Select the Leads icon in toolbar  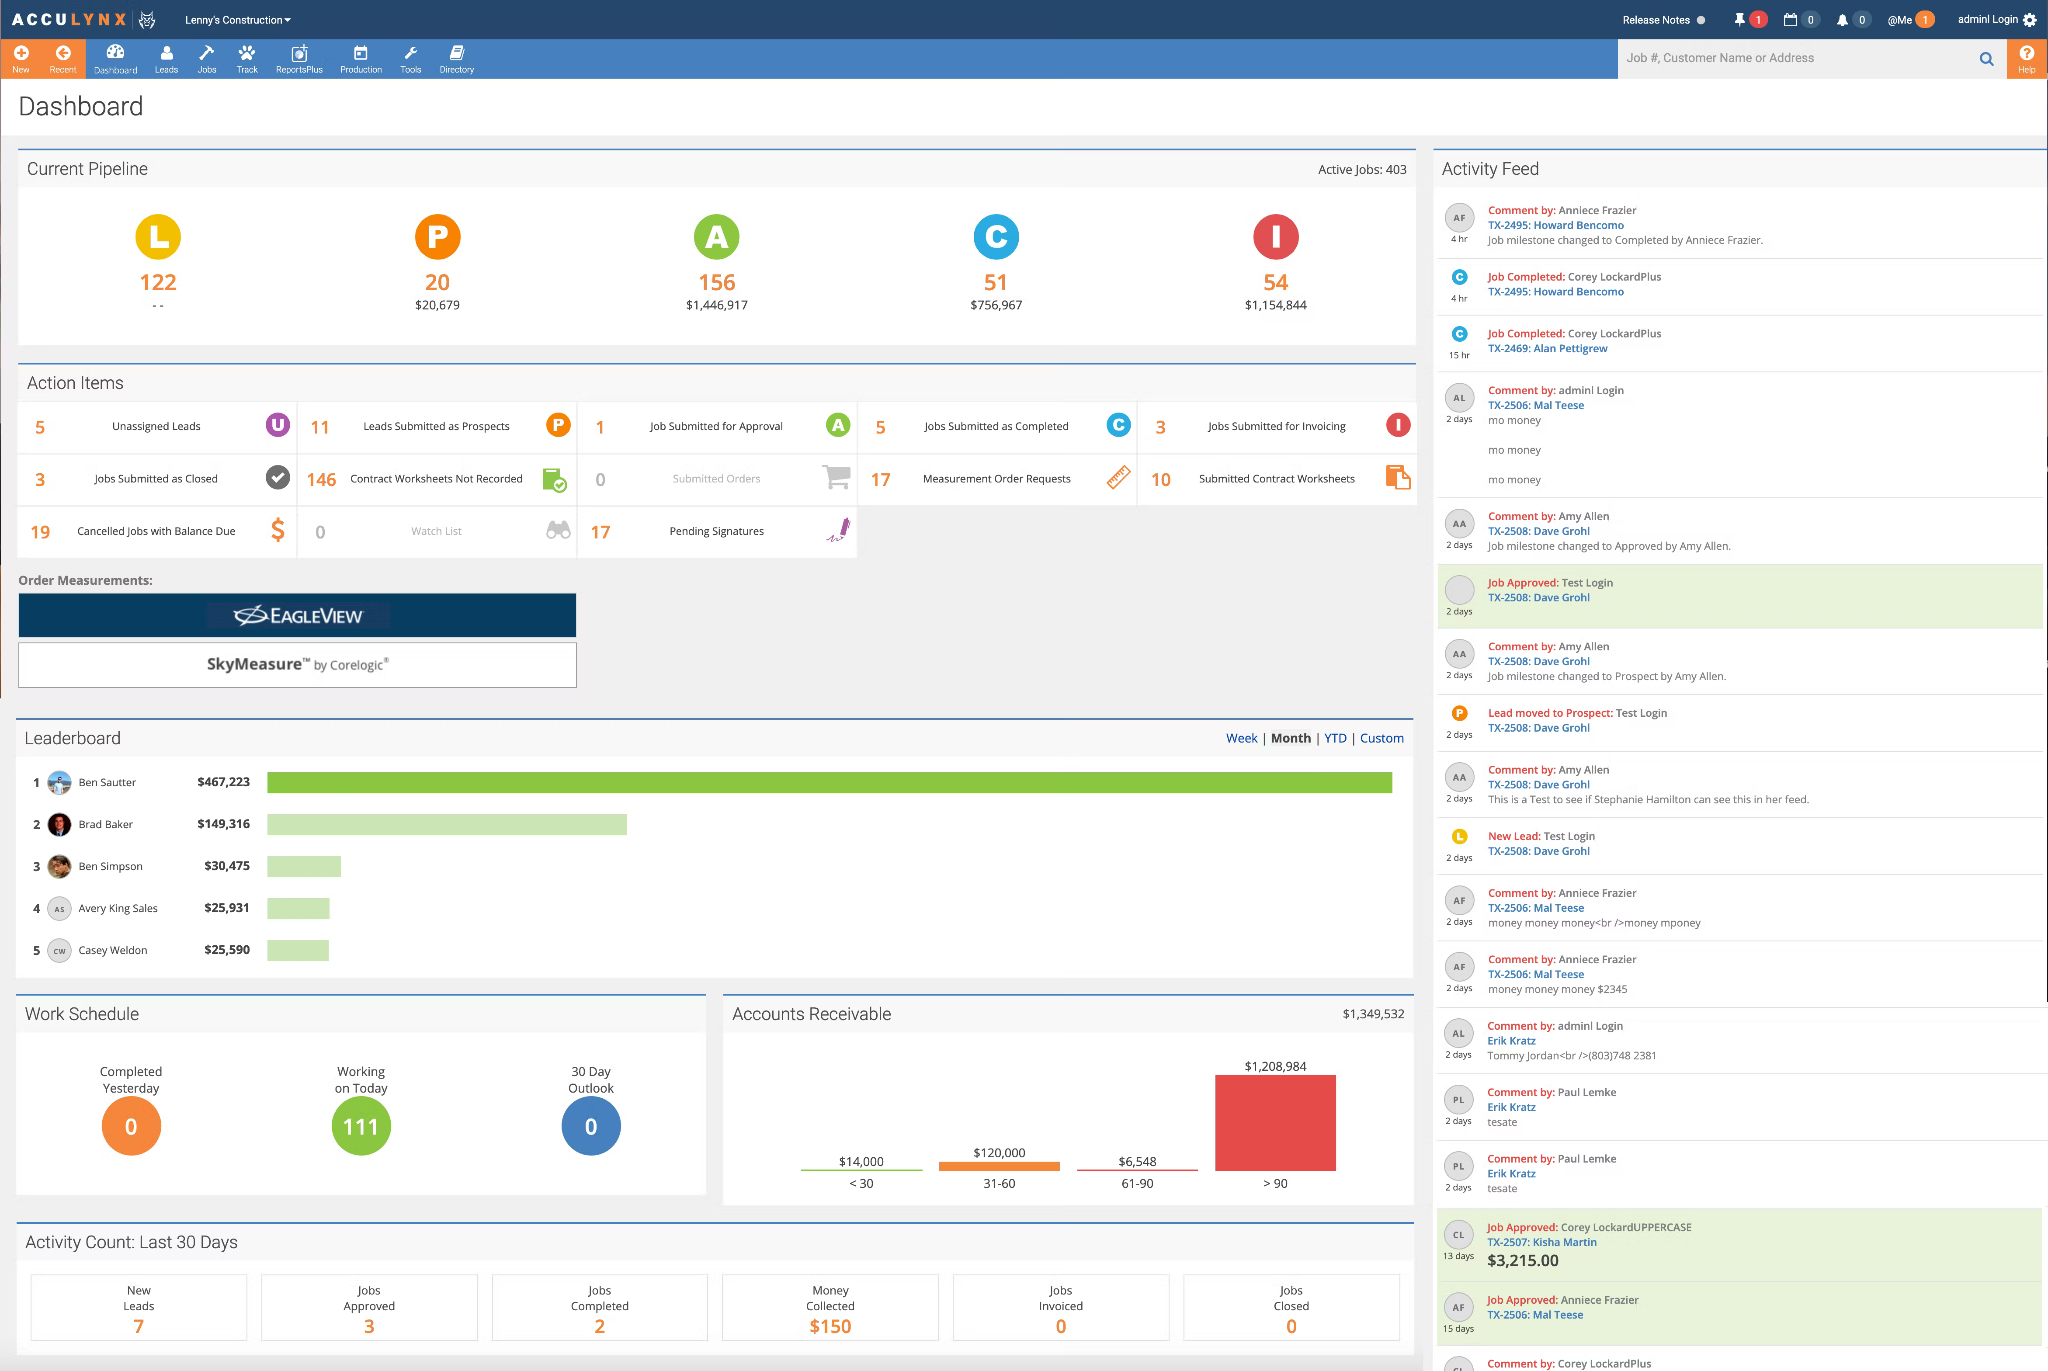click(x=165, y=58)
